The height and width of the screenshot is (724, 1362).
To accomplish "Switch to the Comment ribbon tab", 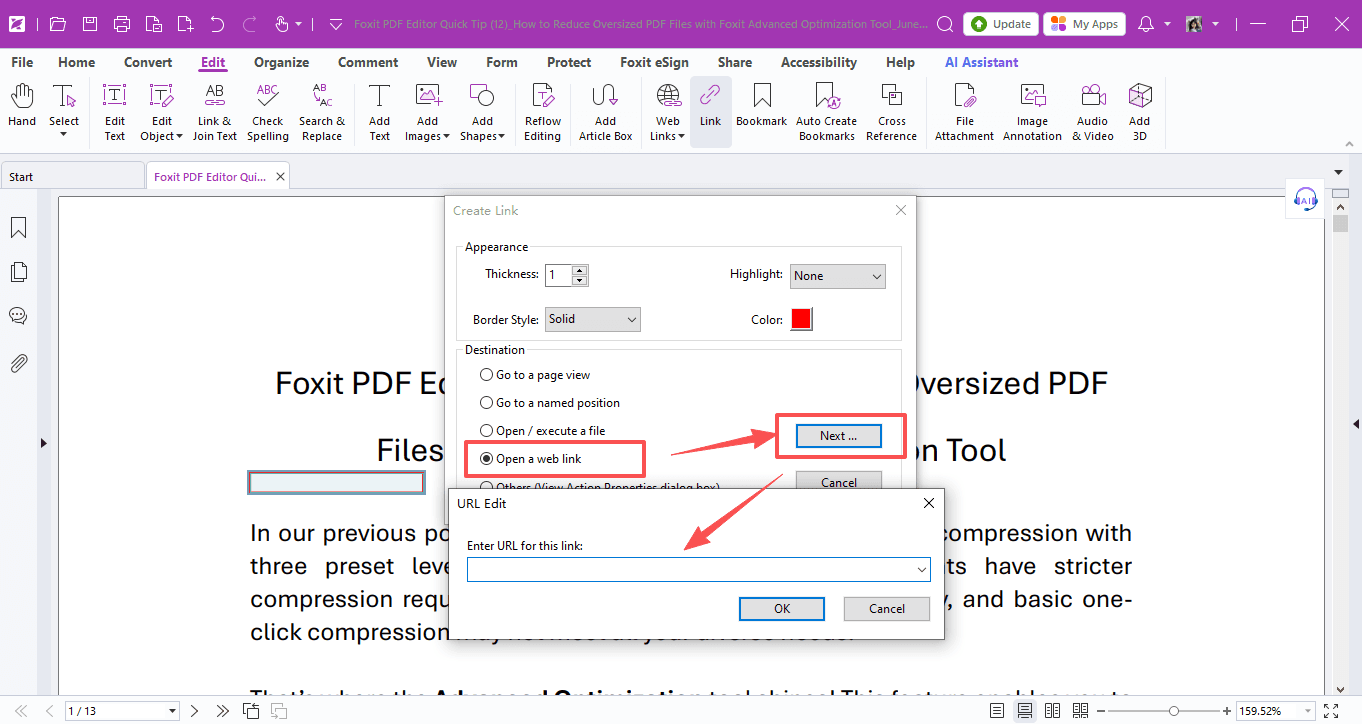I will click(368, 62).
